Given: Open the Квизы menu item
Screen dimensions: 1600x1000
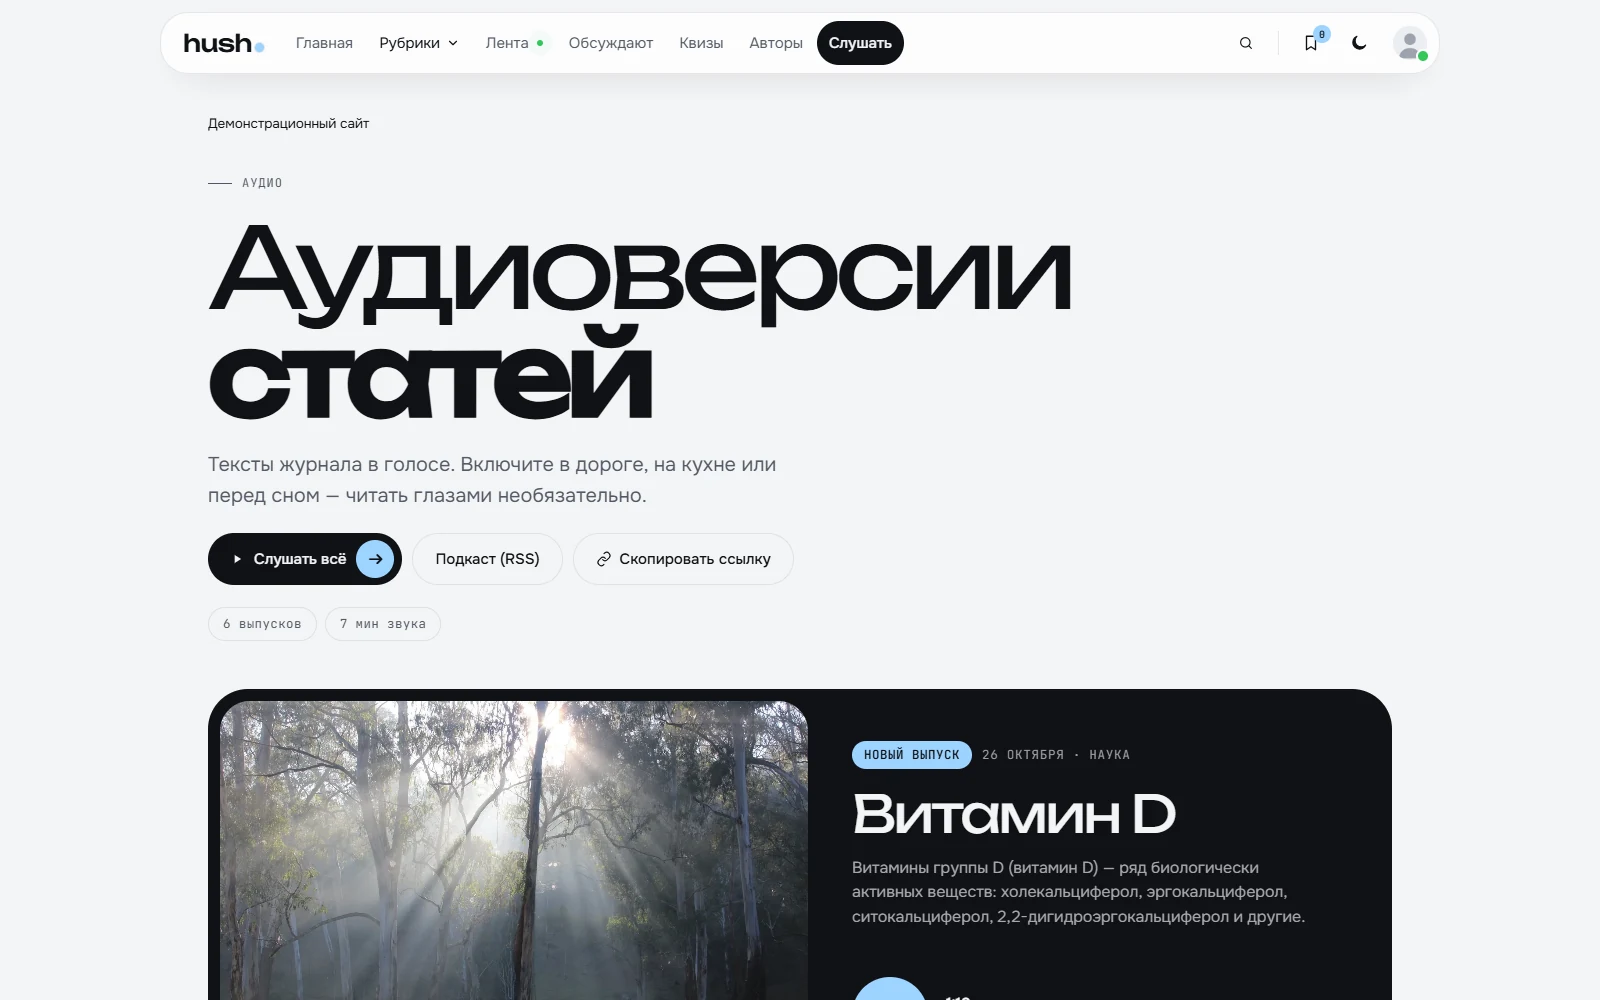Looking at the screenshot, I should [701, 43].
